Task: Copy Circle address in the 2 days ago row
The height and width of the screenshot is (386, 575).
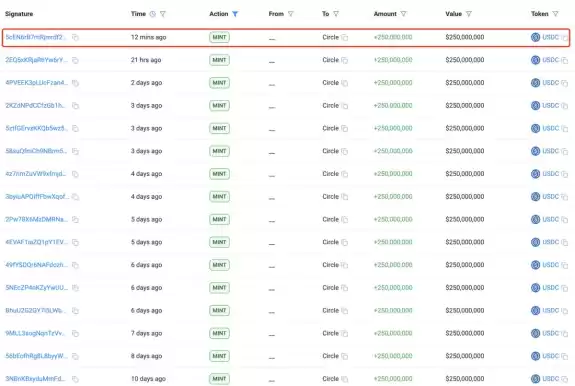Action: pos(344,83)
